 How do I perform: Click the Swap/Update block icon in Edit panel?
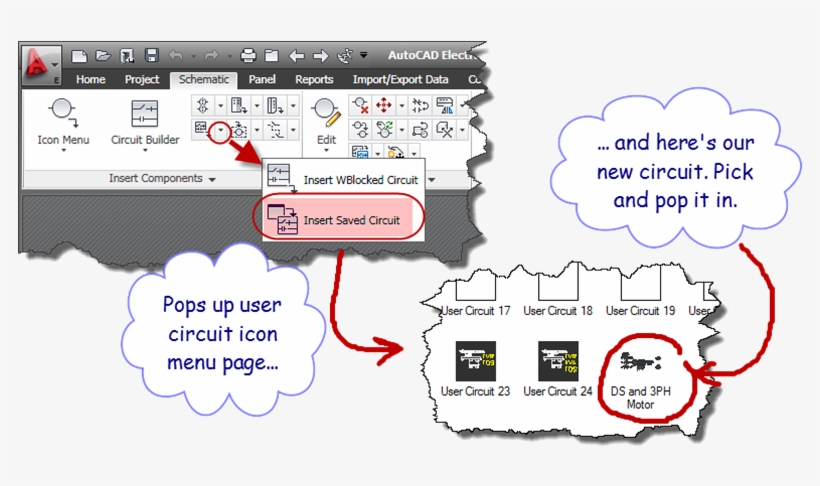point(421,129)
